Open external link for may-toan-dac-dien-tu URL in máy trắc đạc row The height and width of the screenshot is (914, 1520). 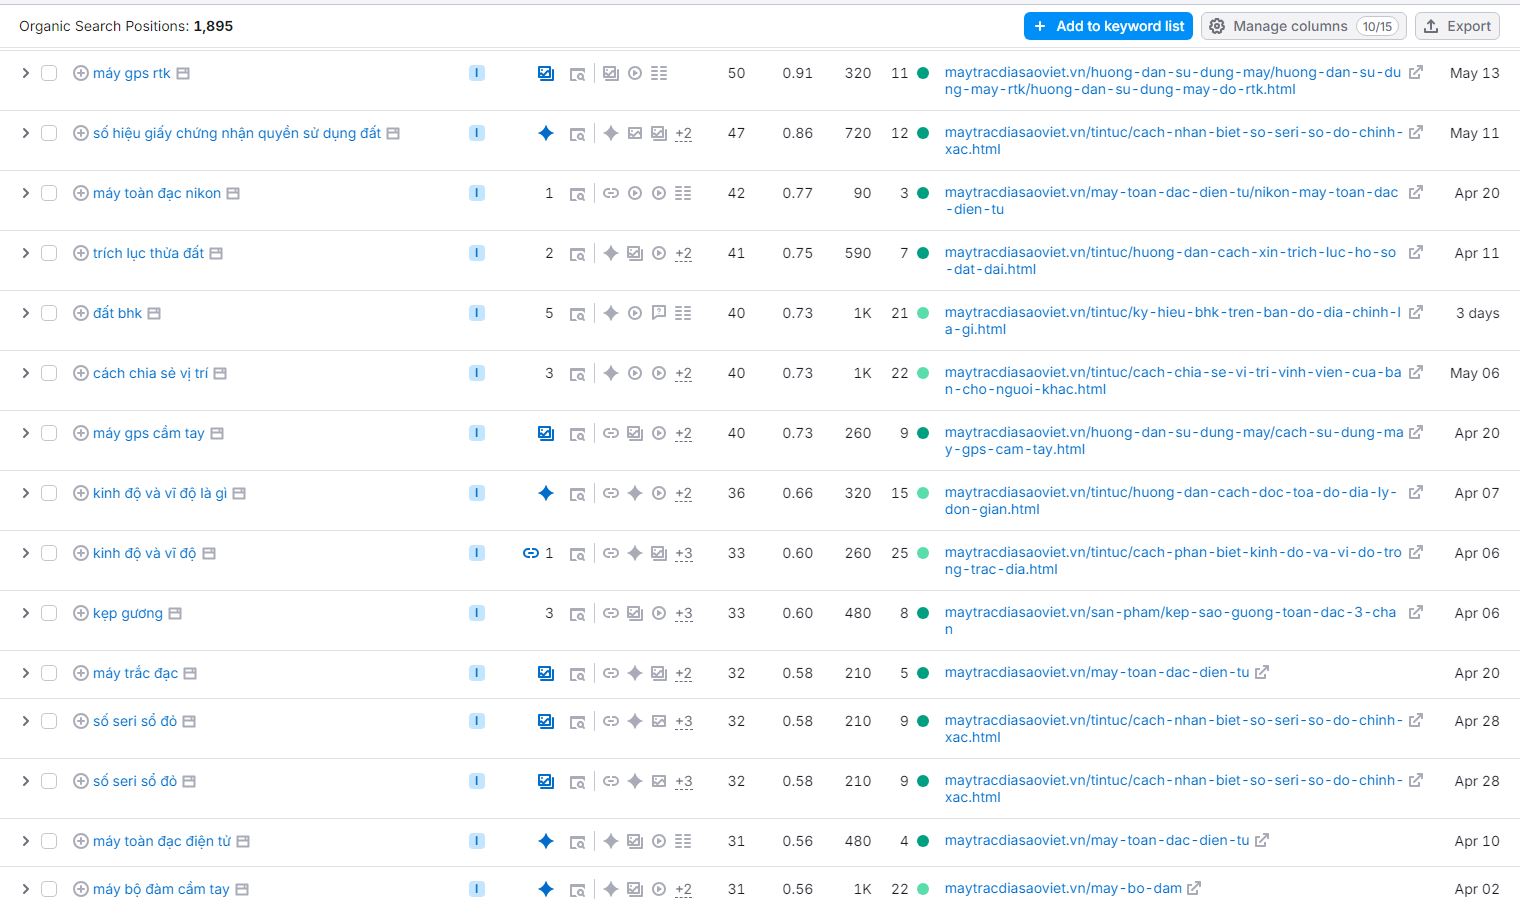pos(1262,673)
